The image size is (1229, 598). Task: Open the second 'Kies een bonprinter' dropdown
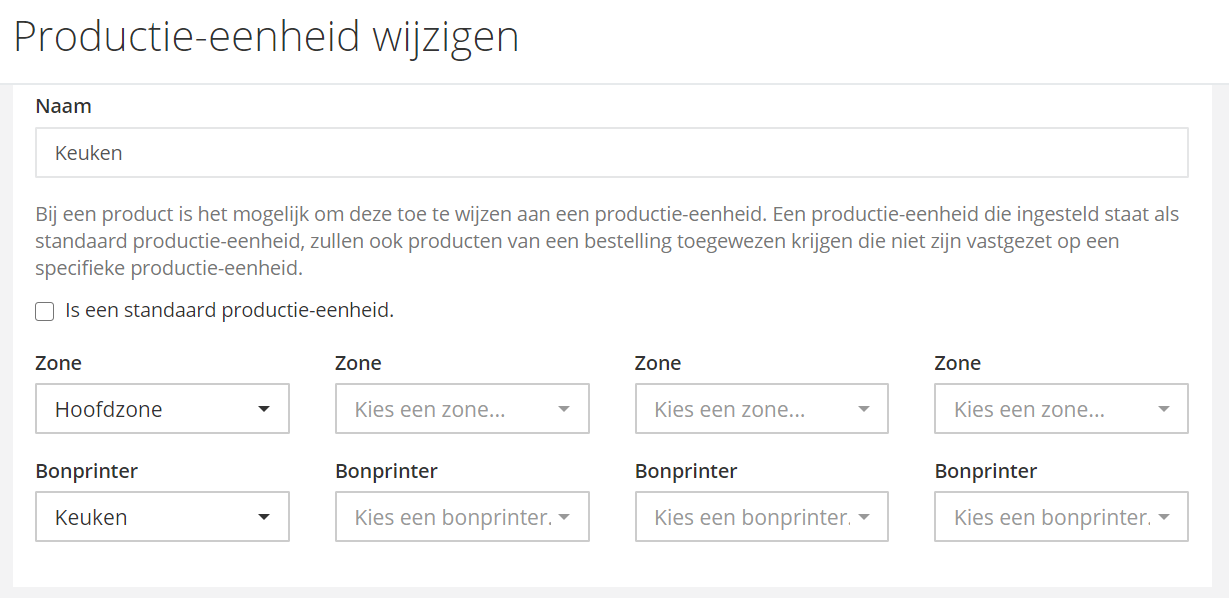[x=462, y=517]
